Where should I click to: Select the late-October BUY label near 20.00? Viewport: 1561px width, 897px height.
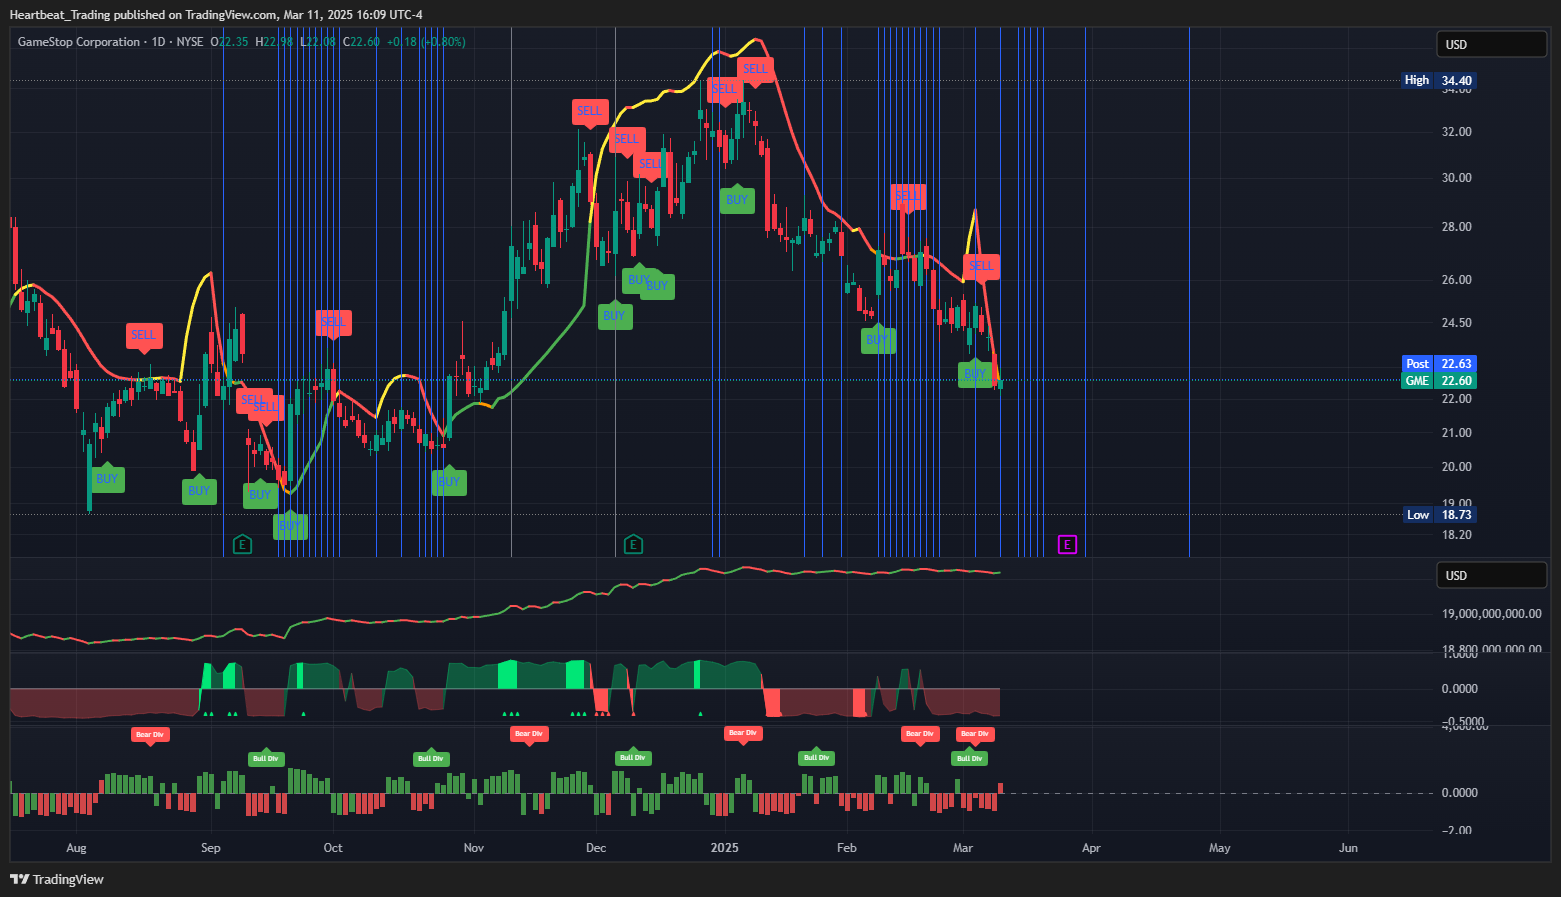click(449, 480)
